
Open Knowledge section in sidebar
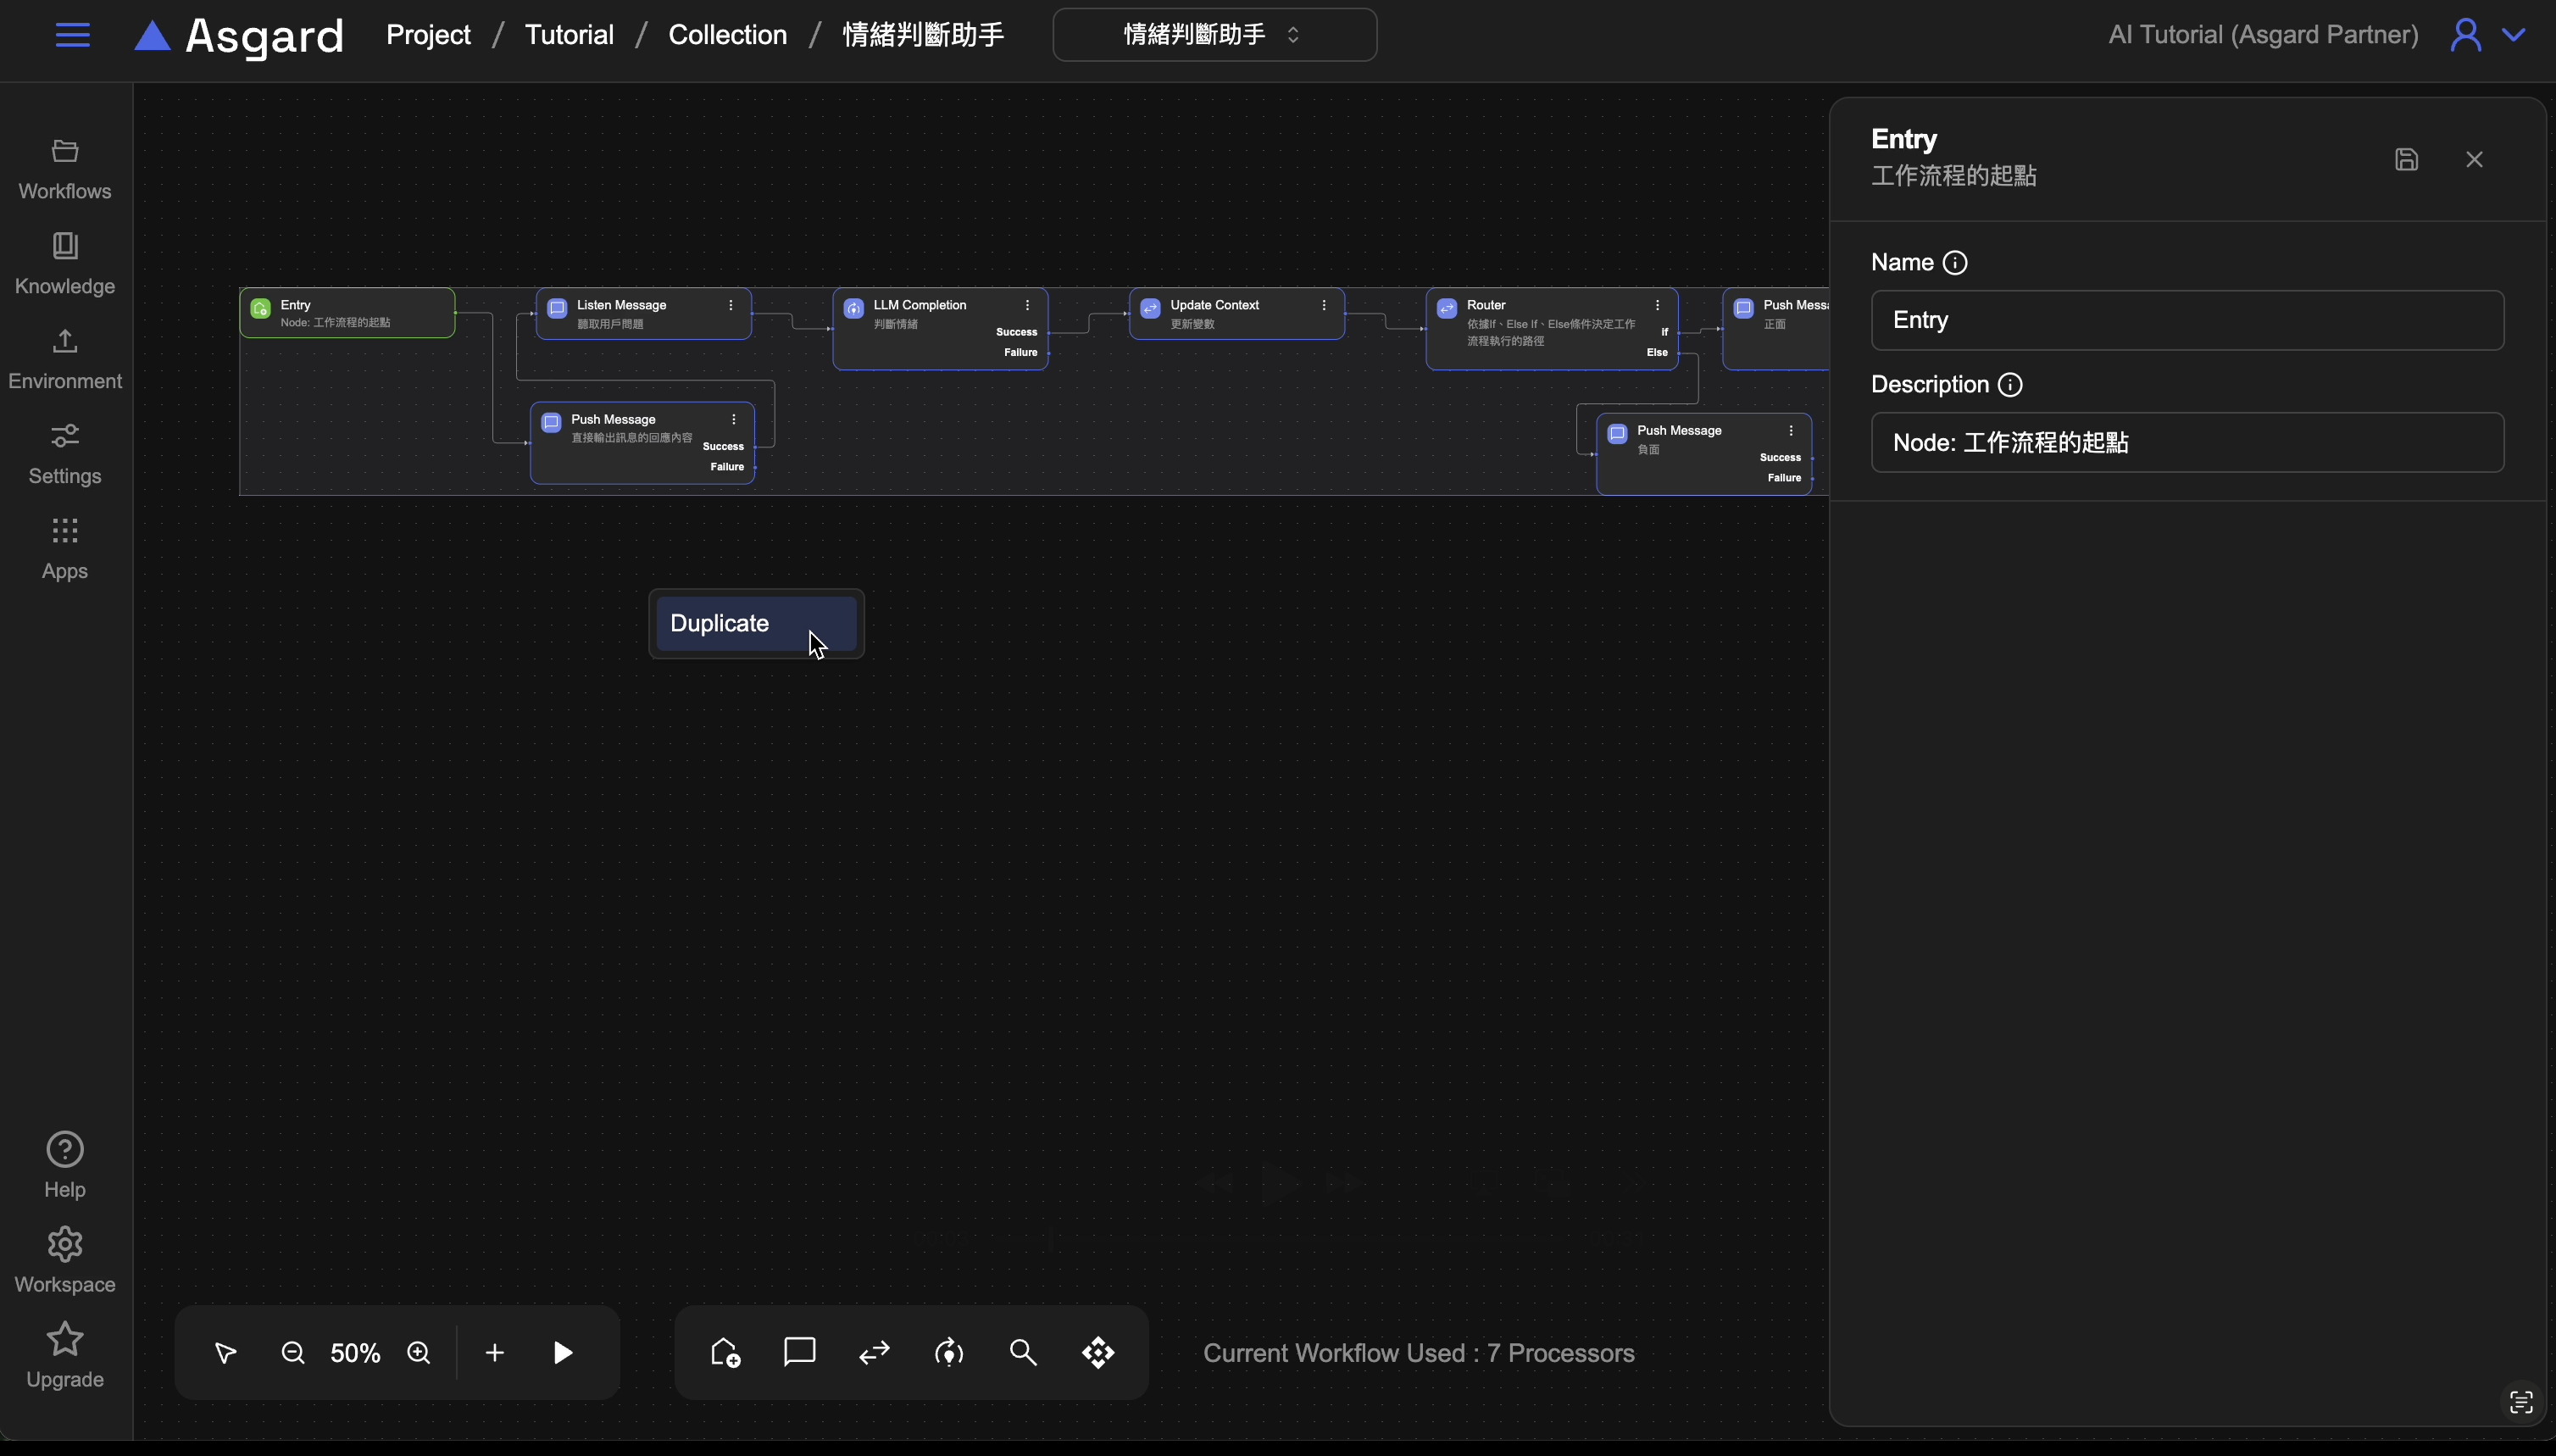tap(65, 264)
